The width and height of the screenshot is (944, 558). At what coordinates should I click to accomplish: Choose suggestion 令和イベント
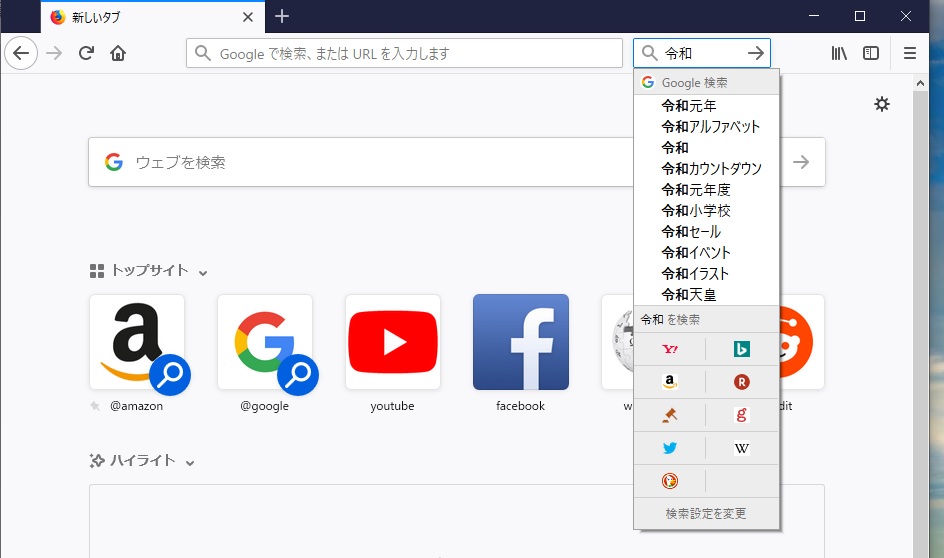point(706,253)
